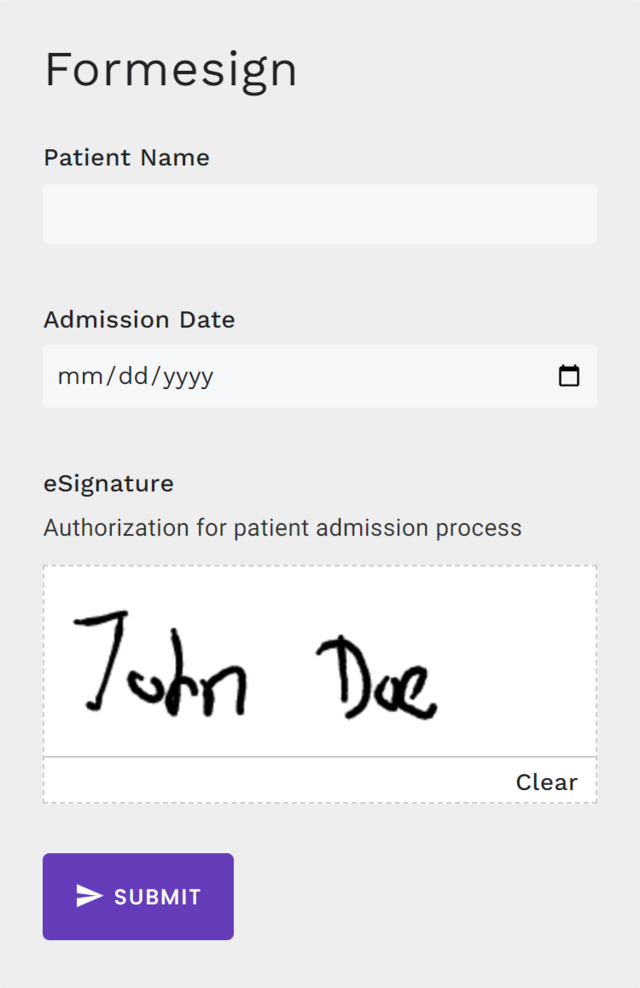
Task: Click the authorization text under eSignature
Action: pyautogui.click(x=281, y=527)
